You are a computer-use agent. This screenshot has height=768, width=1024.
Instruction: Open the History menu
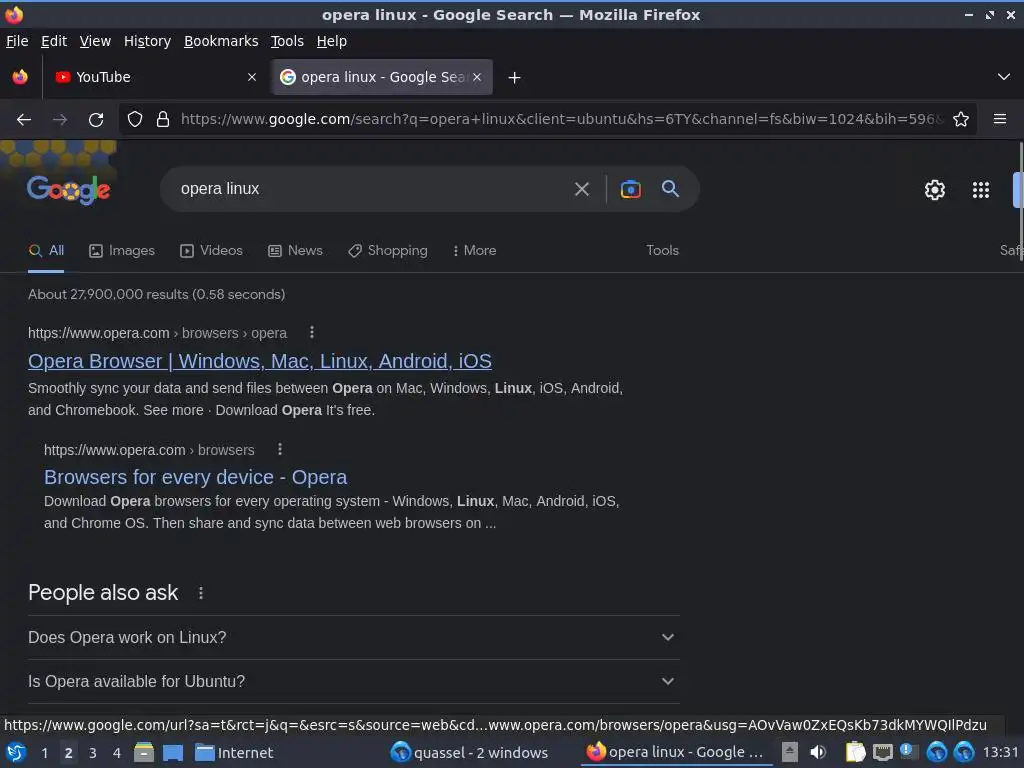[x=147, y=41]
